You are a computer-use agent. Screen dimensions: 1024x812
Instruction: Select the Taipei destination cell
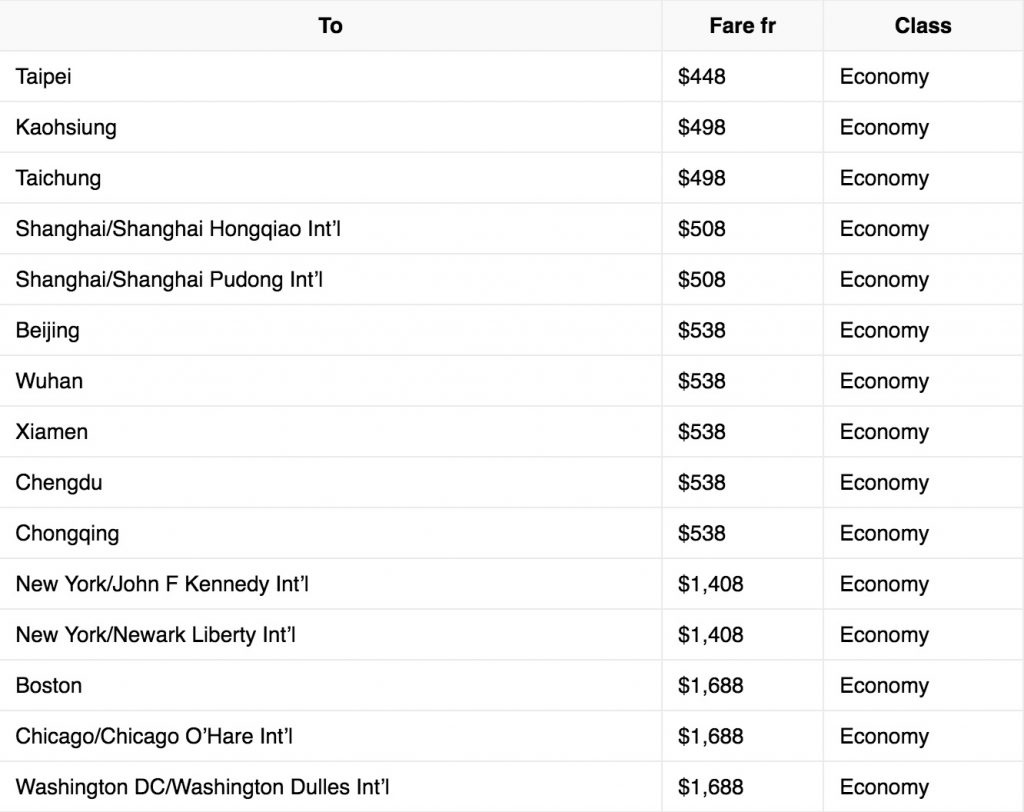pyautogui.click(x=44, y=77)
